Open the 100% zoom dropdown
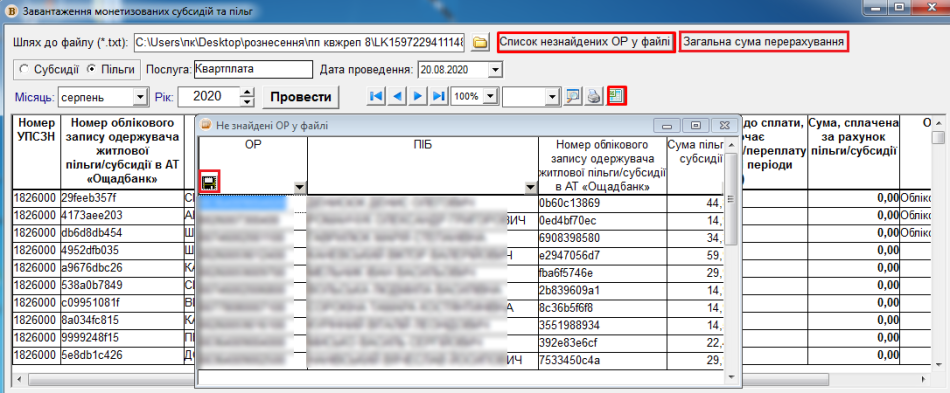Image resolution: width=950 pixels, height=393 pixels. (x=490, y=96)
